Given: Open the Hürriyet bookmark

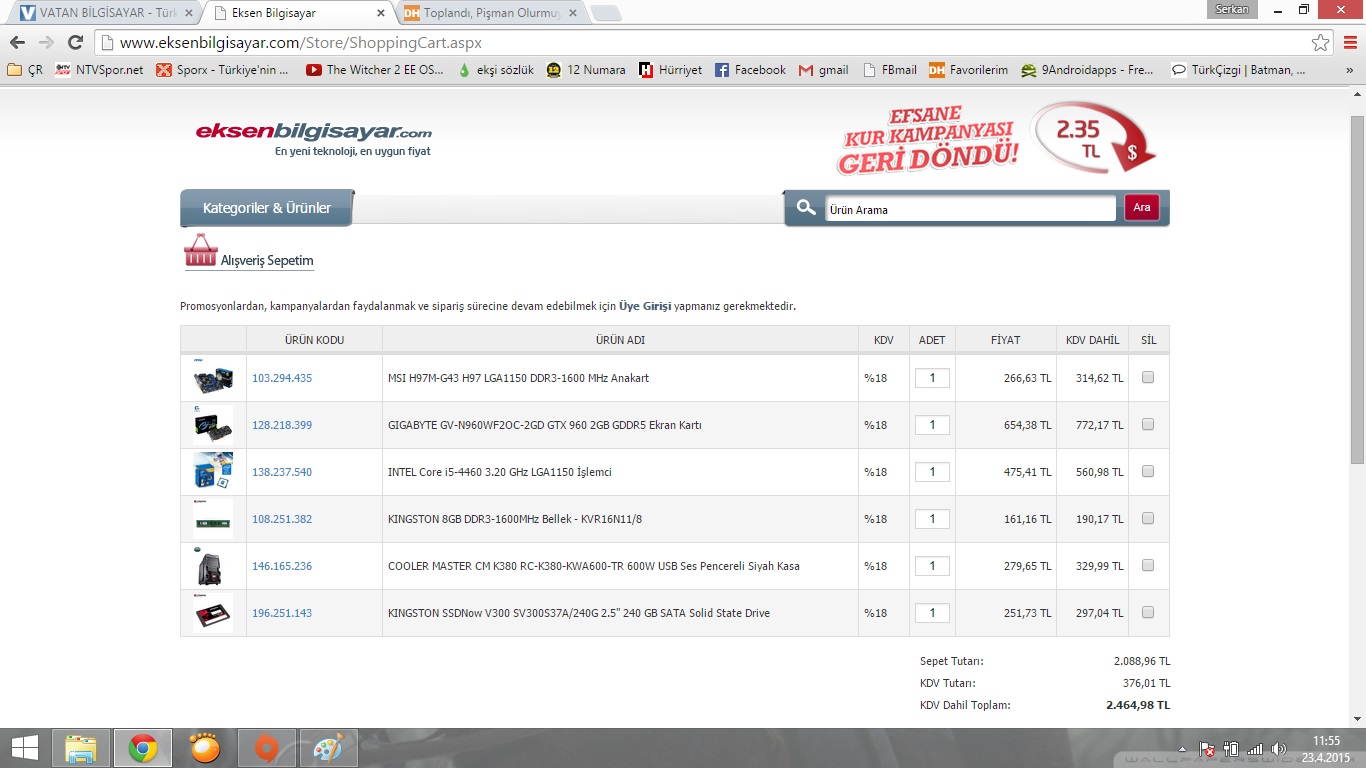Looking at the screenshot, I should point(671,70).
